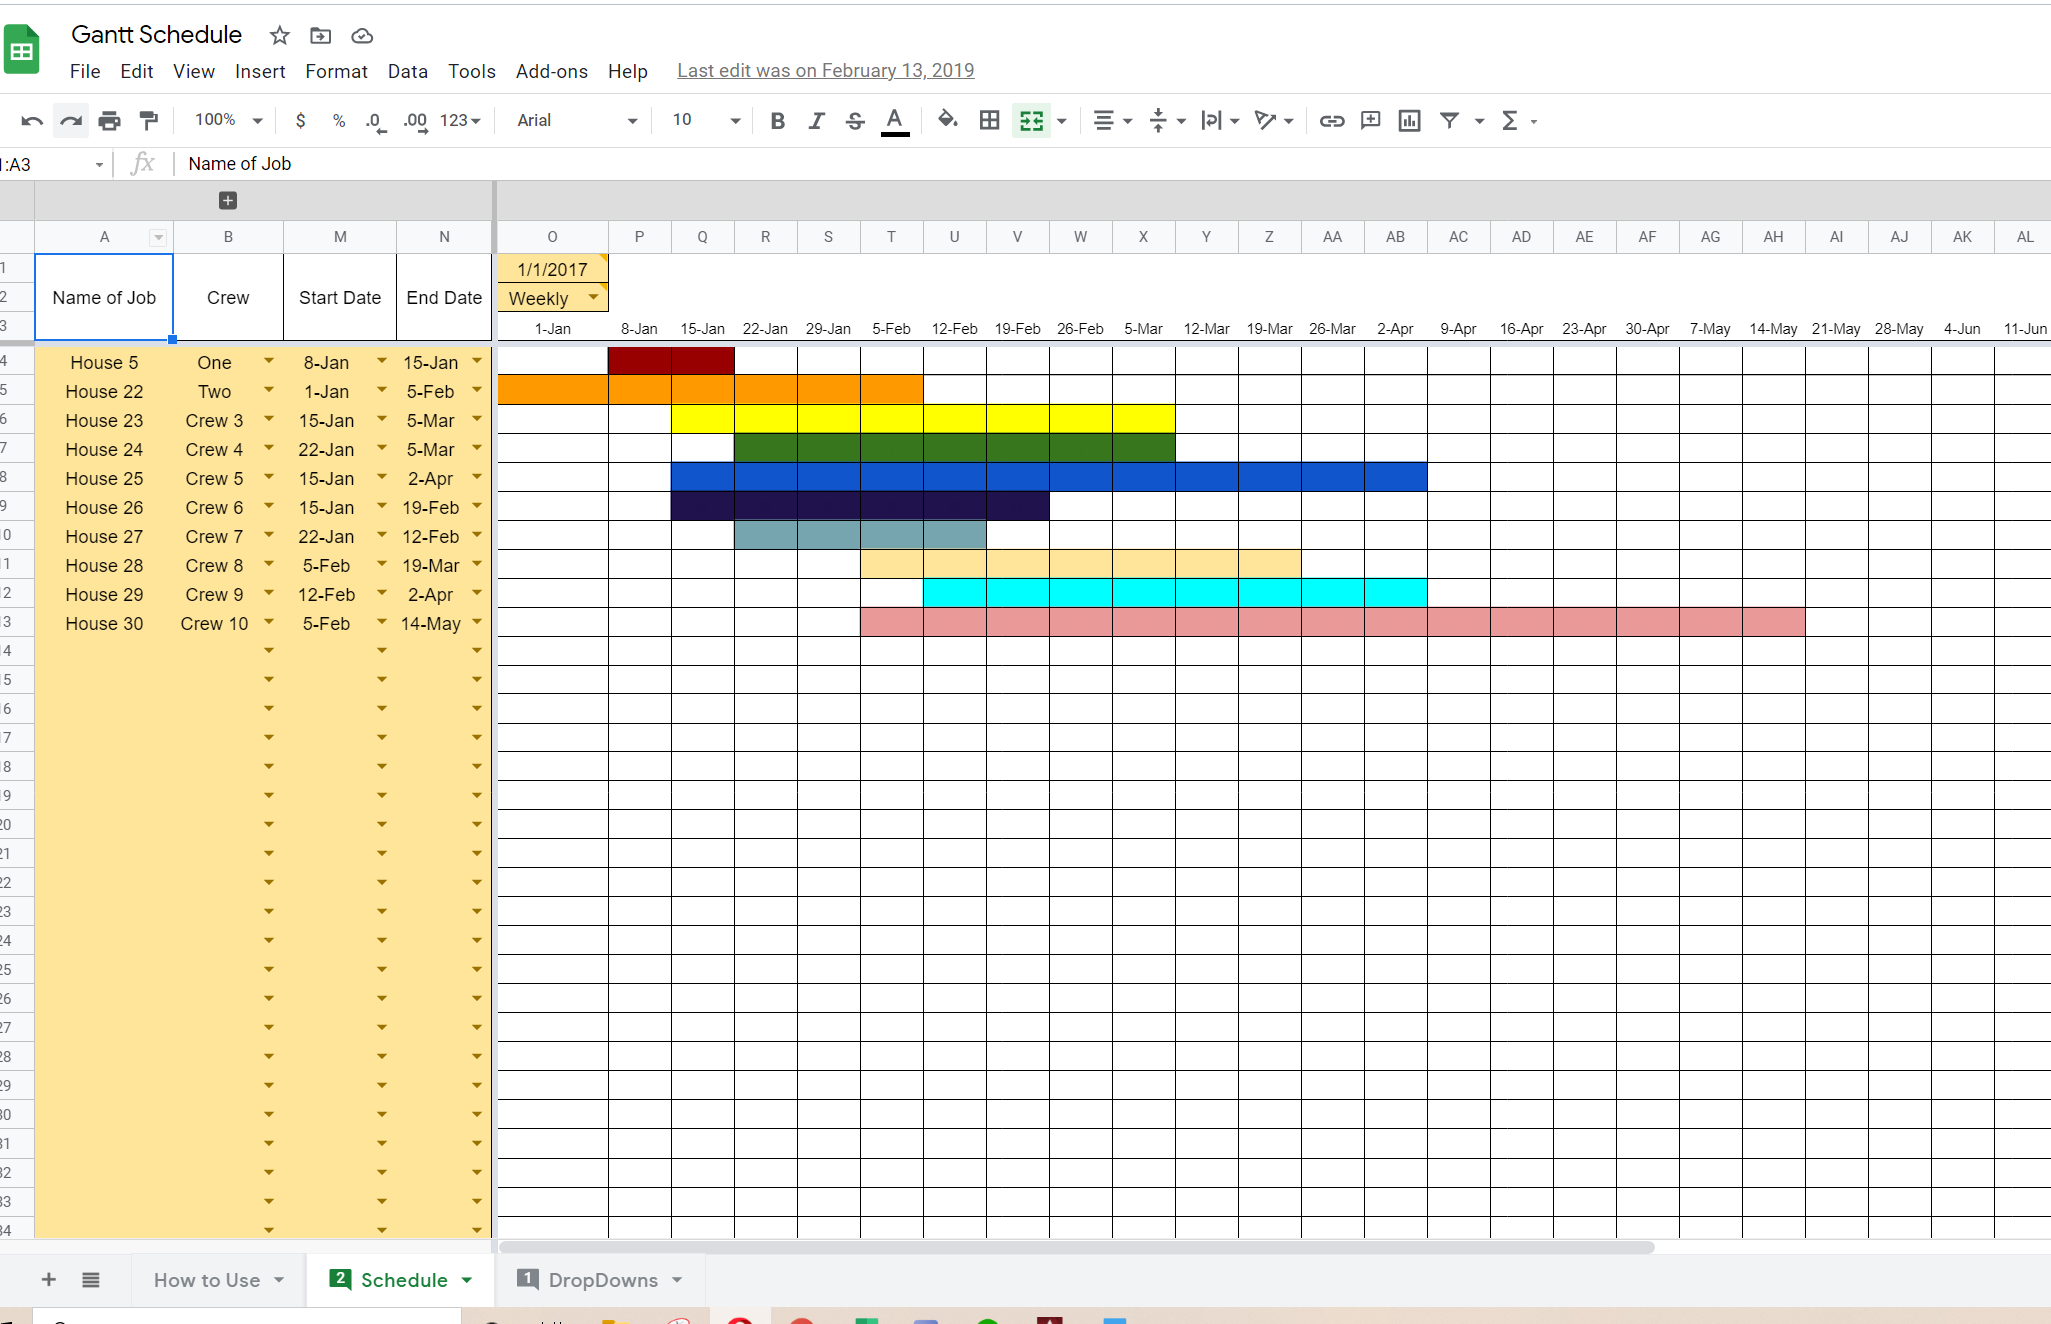This screenshot has width=2051, height=1324.
Task: Click Add sheet plus button
Action: (x=48, y=1279)
